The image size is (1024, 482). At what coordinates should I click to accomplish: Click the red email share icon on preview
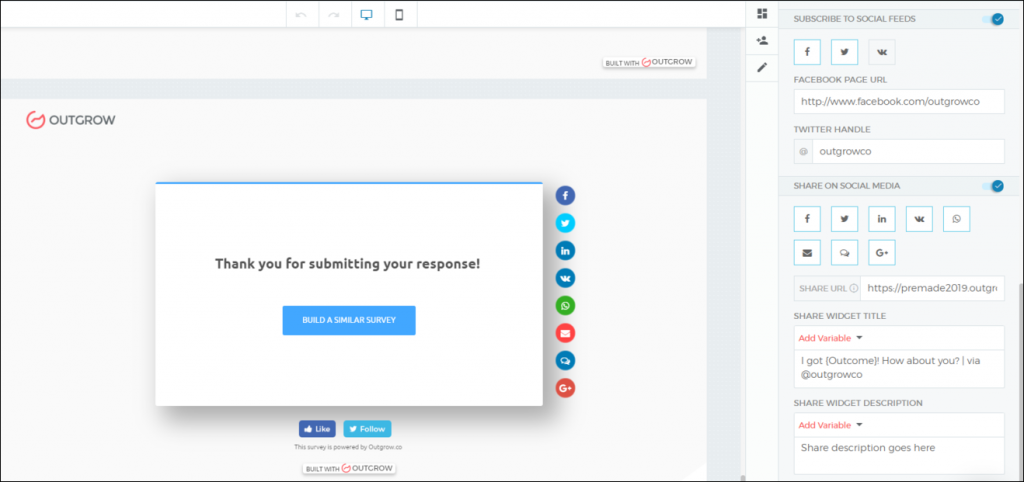click(565, 333)
